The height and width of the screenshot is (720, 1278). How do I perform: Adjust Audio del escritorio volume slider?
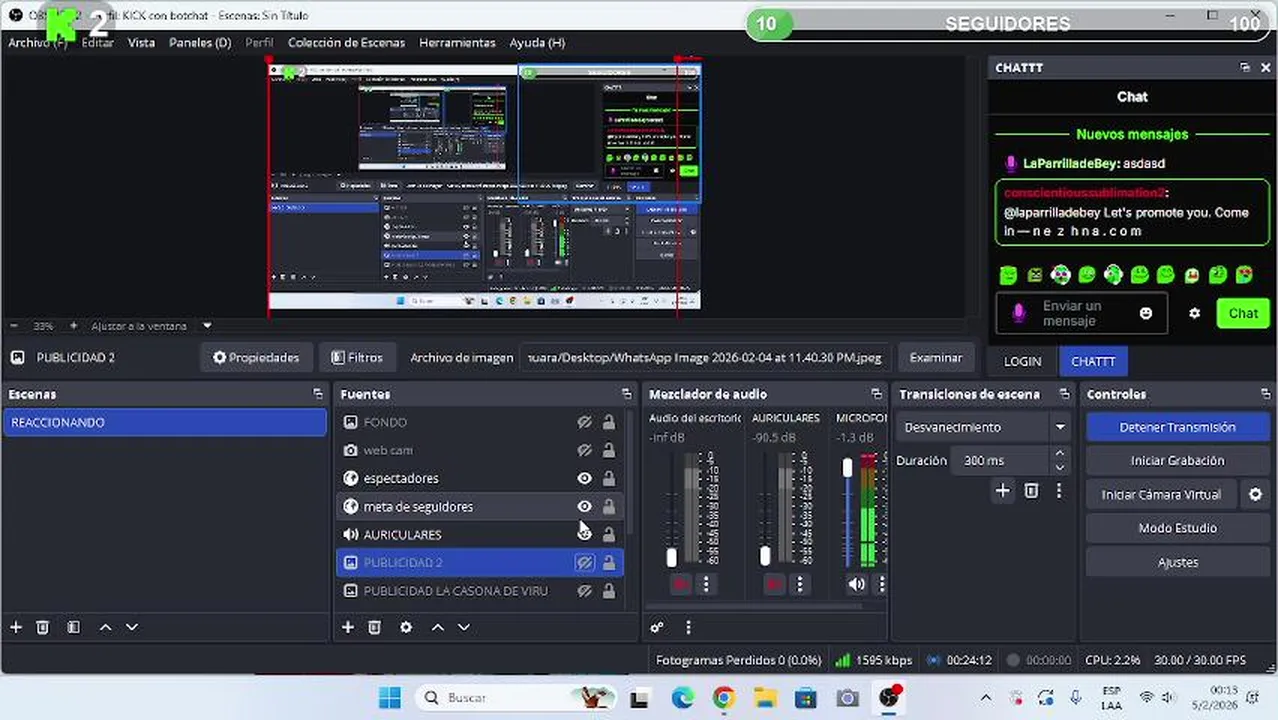tap(672, 557)
